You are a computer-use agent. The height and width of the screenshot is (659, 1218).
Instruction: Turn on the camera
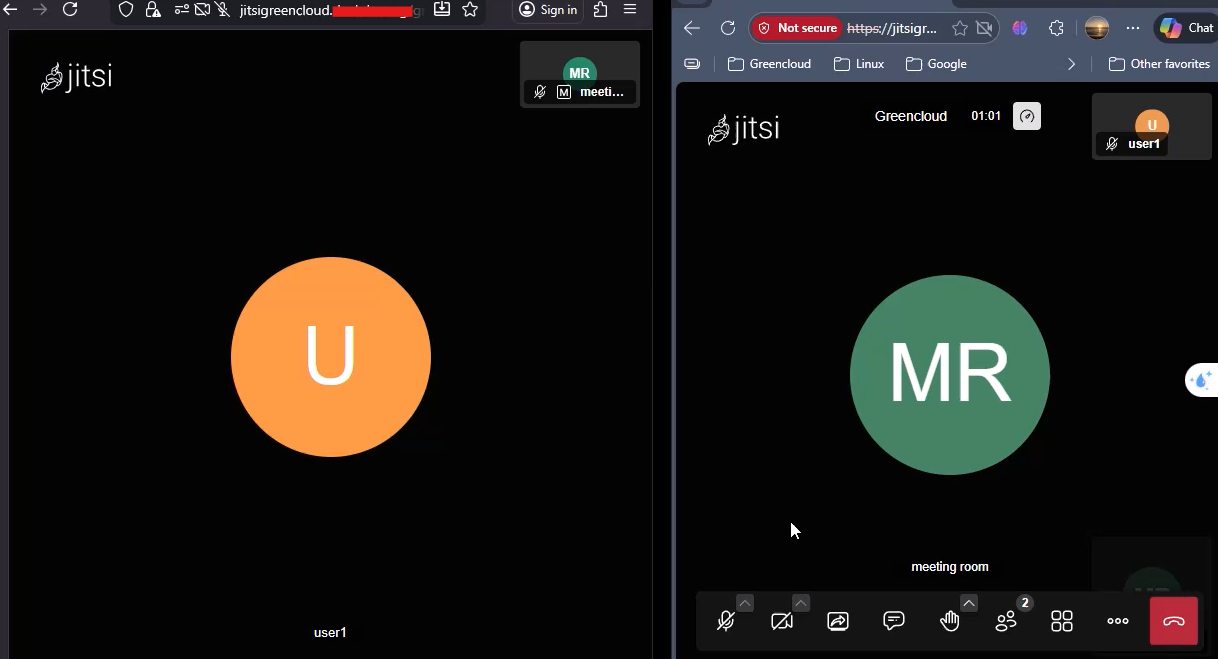tap(782, 621)
